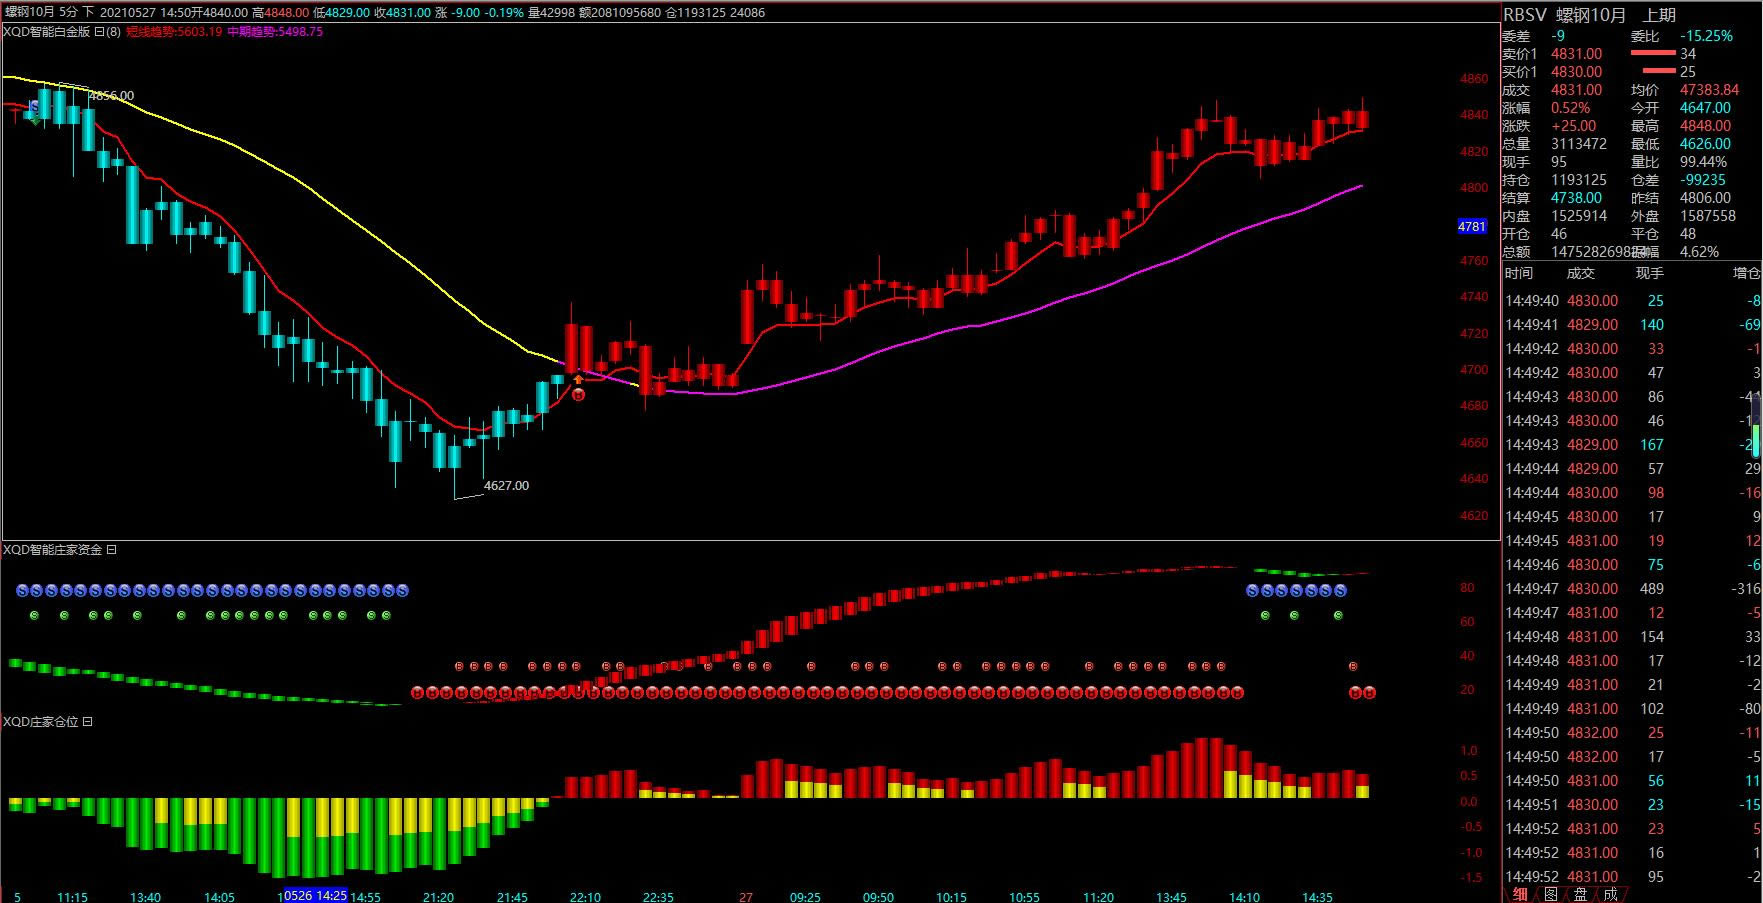Click the 0526 14:25 highlighted time marker
This screenshot has height=903, width=1763.
(315, 896)
